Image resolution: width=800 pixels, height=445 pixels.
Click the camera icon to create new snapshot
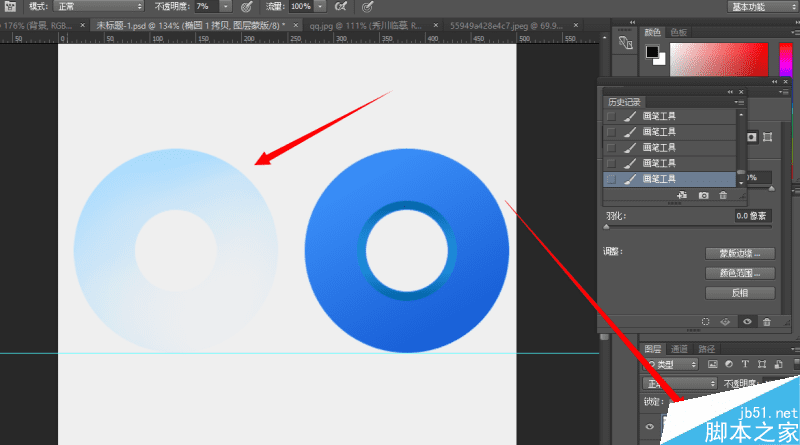[x=703, y=194]
